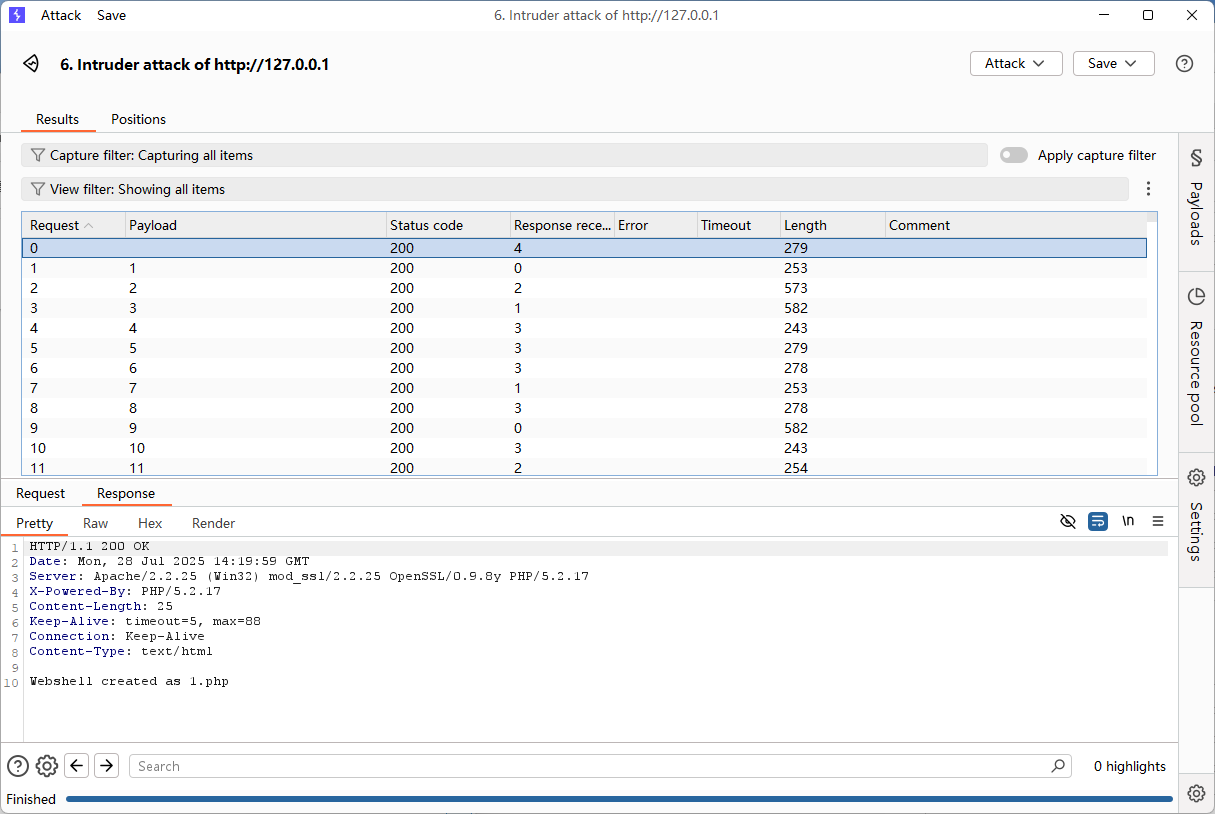This screenshot has width=1215, height=814.
Task: Sort by the Response received column header
Action: [562, 225]
